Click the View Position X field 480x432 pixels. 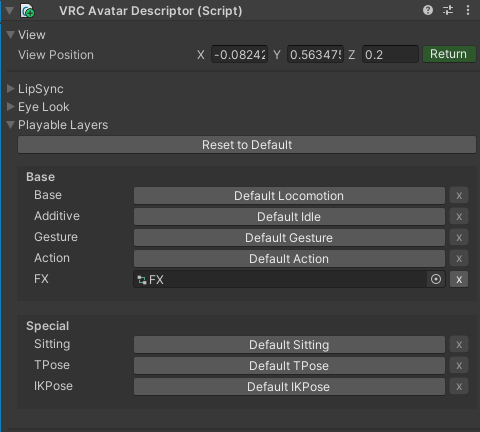[x=239, y=54]
